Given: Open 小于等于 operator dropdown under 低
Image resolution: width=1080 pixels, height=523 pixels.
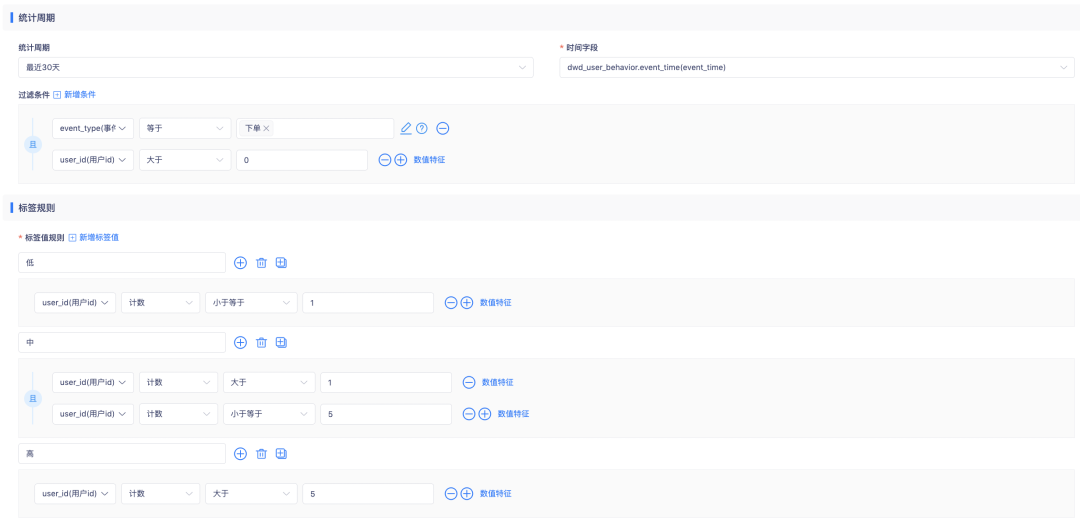Looking at the screenshot, I should 251,302.
